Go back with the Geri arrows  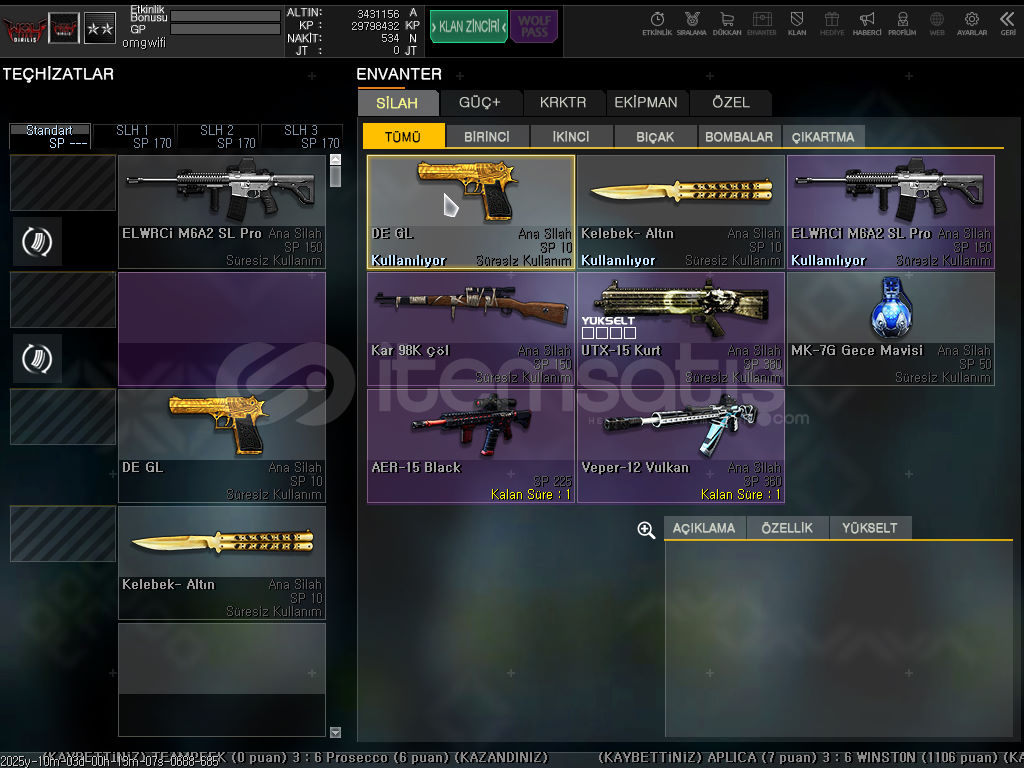tap(1008, 24)
